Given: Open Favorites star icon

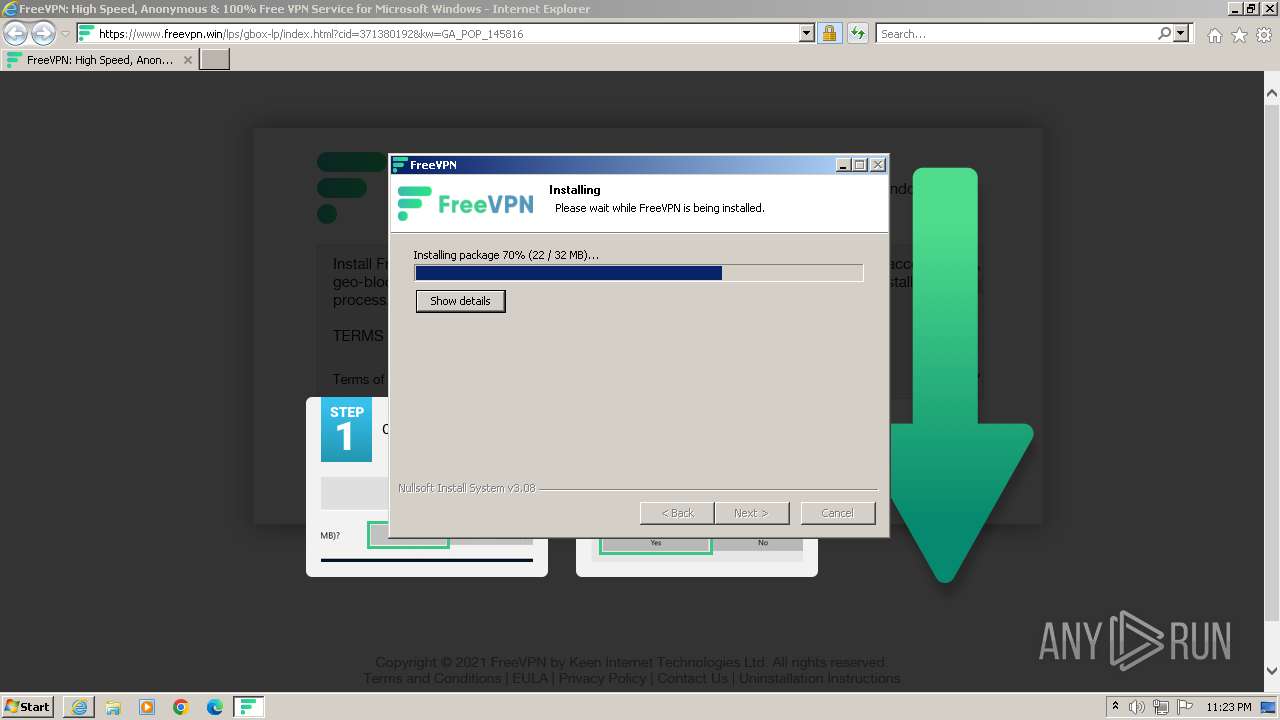Looking at the screenshot, I should pyautogui.click(x=1239, y=35).
